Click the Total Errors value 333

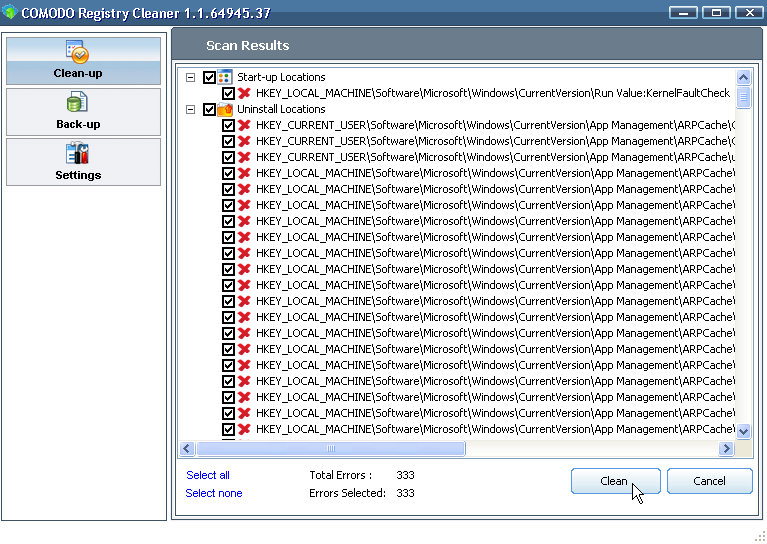click(x=406, y=475)
